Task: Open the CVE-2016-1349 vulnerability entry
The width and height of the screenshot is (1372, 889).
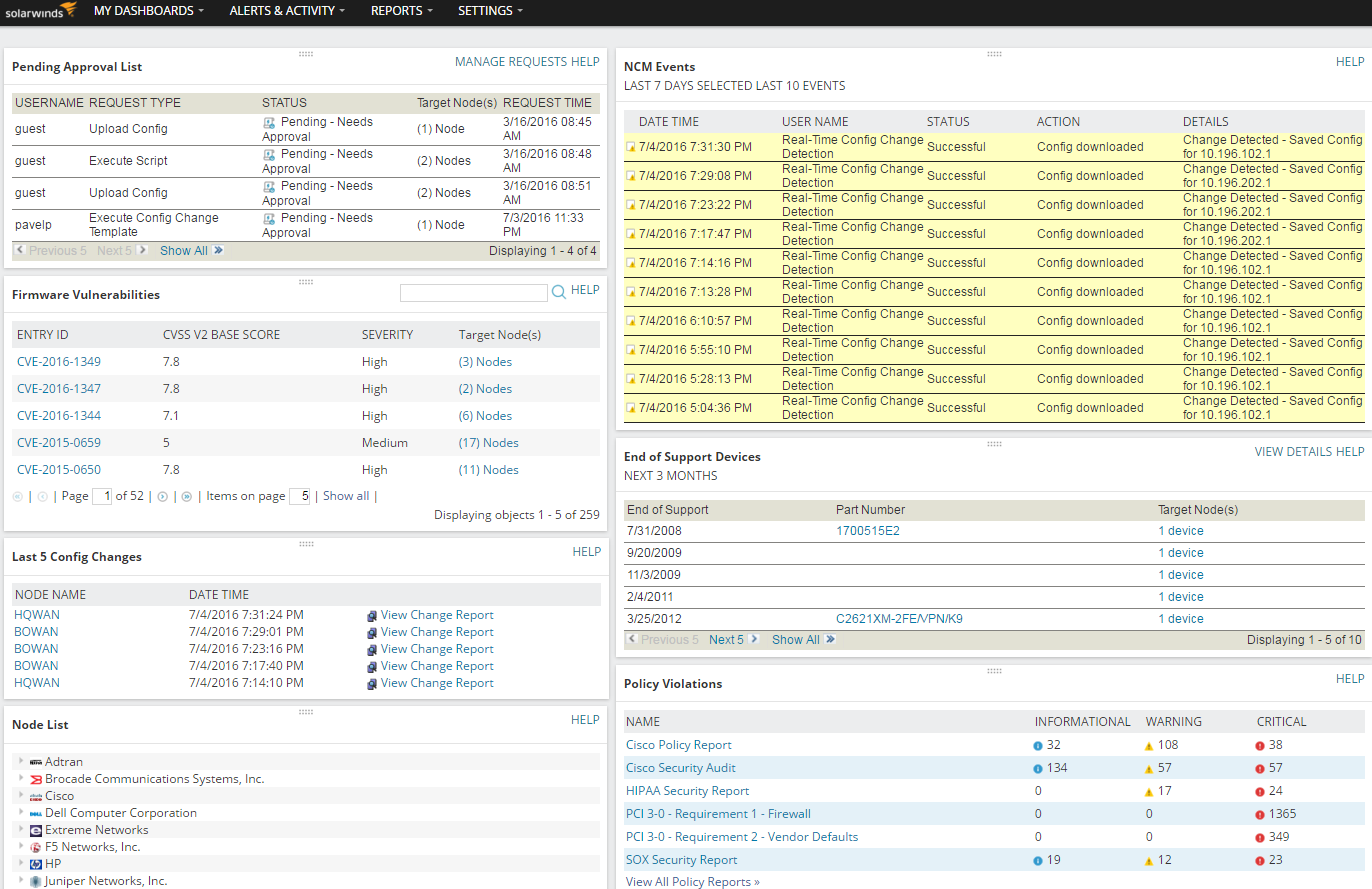Action: coord(59,362)
